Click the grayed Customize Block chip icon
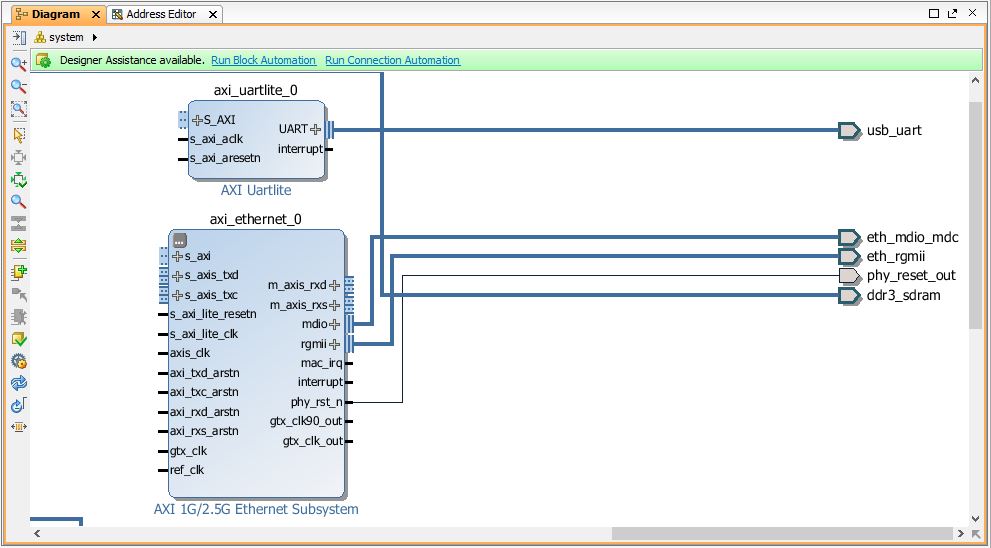The width and height of the screenshot is (991, 548). click(19, 316)
